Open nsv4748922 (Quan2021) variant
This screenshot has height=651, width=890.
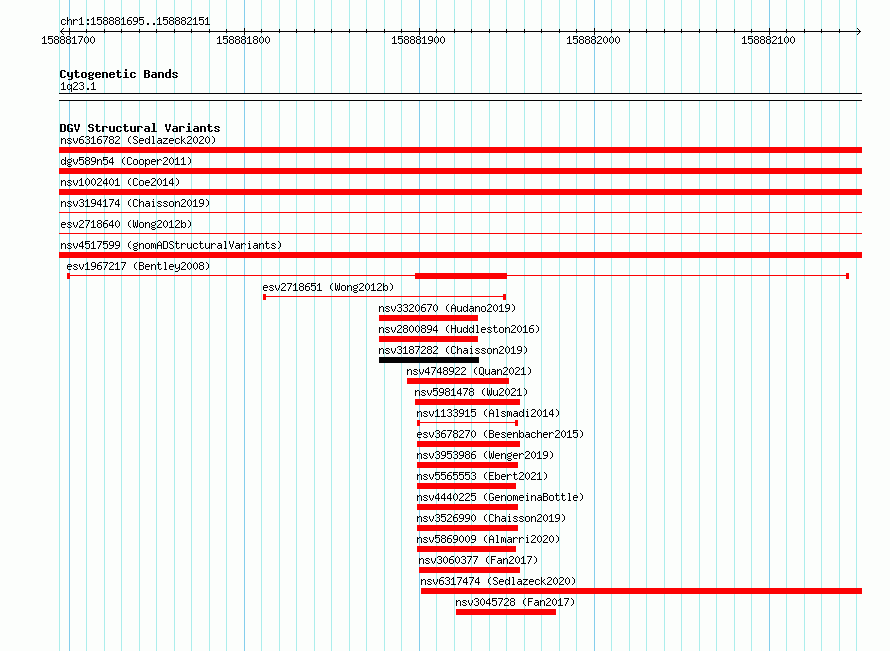pos(469,371)
